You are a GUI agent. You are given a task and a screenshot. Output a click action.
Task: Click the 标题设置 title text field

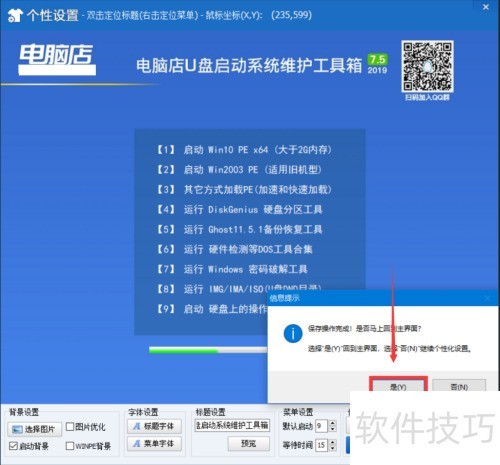[232, 425]
